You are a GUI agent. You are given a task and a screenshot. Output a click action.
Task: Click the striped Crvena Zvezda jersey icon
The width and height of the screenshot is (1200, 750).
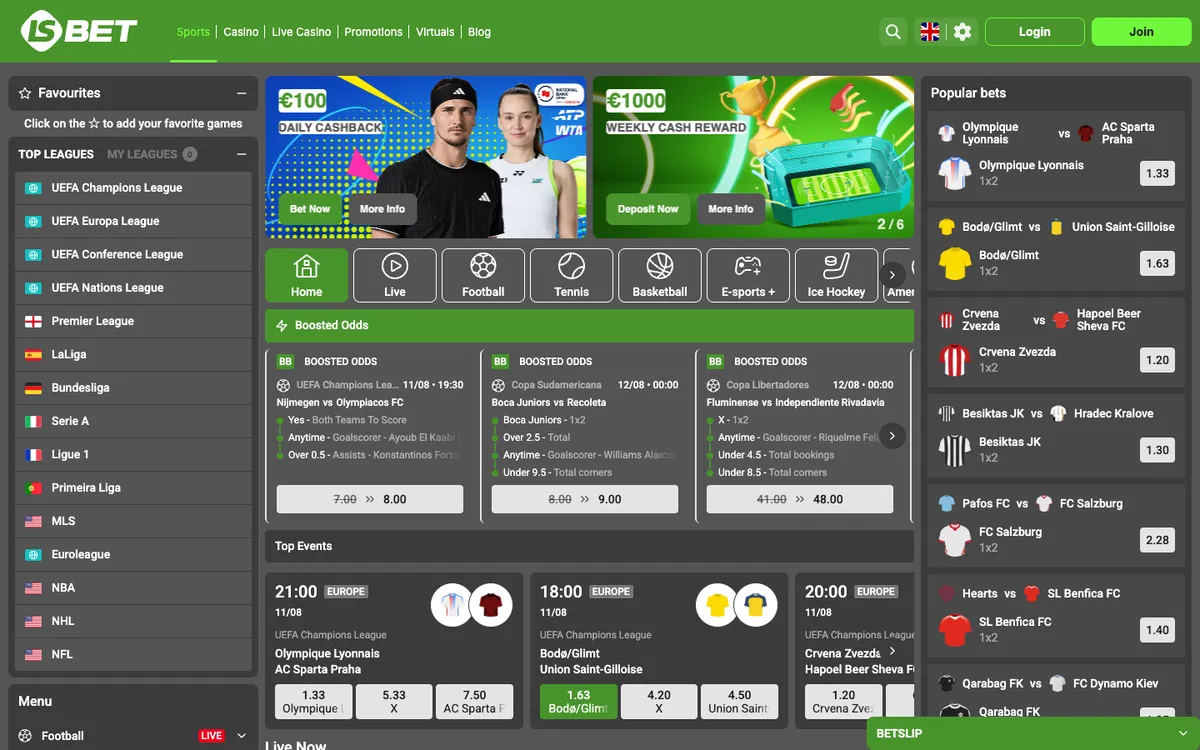(x=955, y=360)
